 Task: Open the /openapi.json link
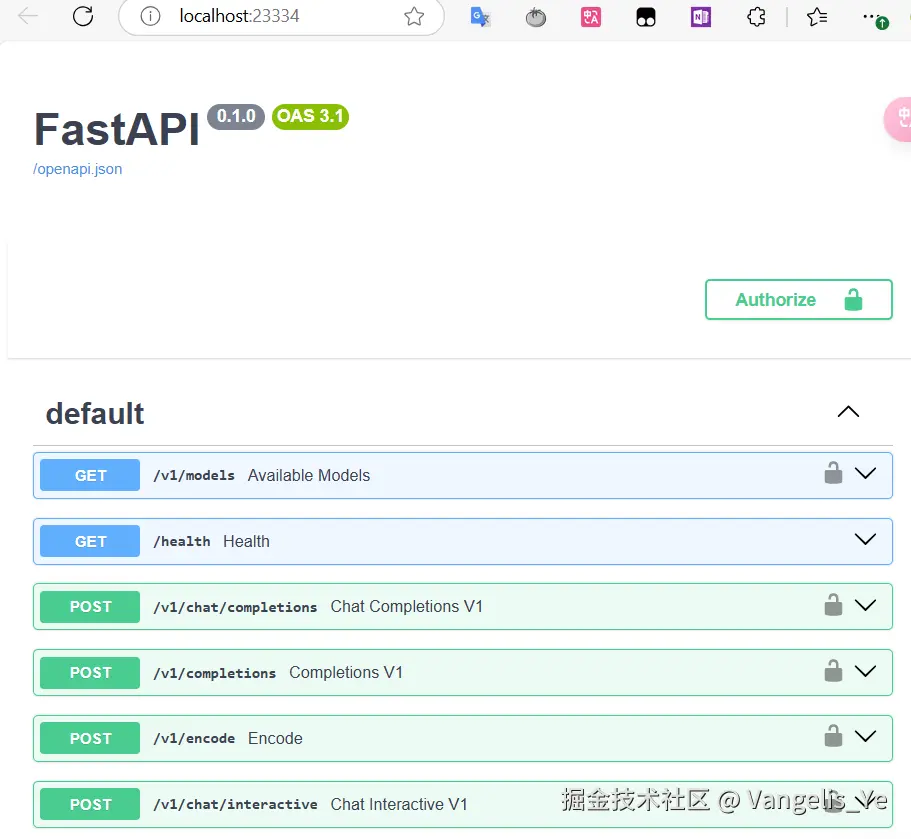point(77,169)
